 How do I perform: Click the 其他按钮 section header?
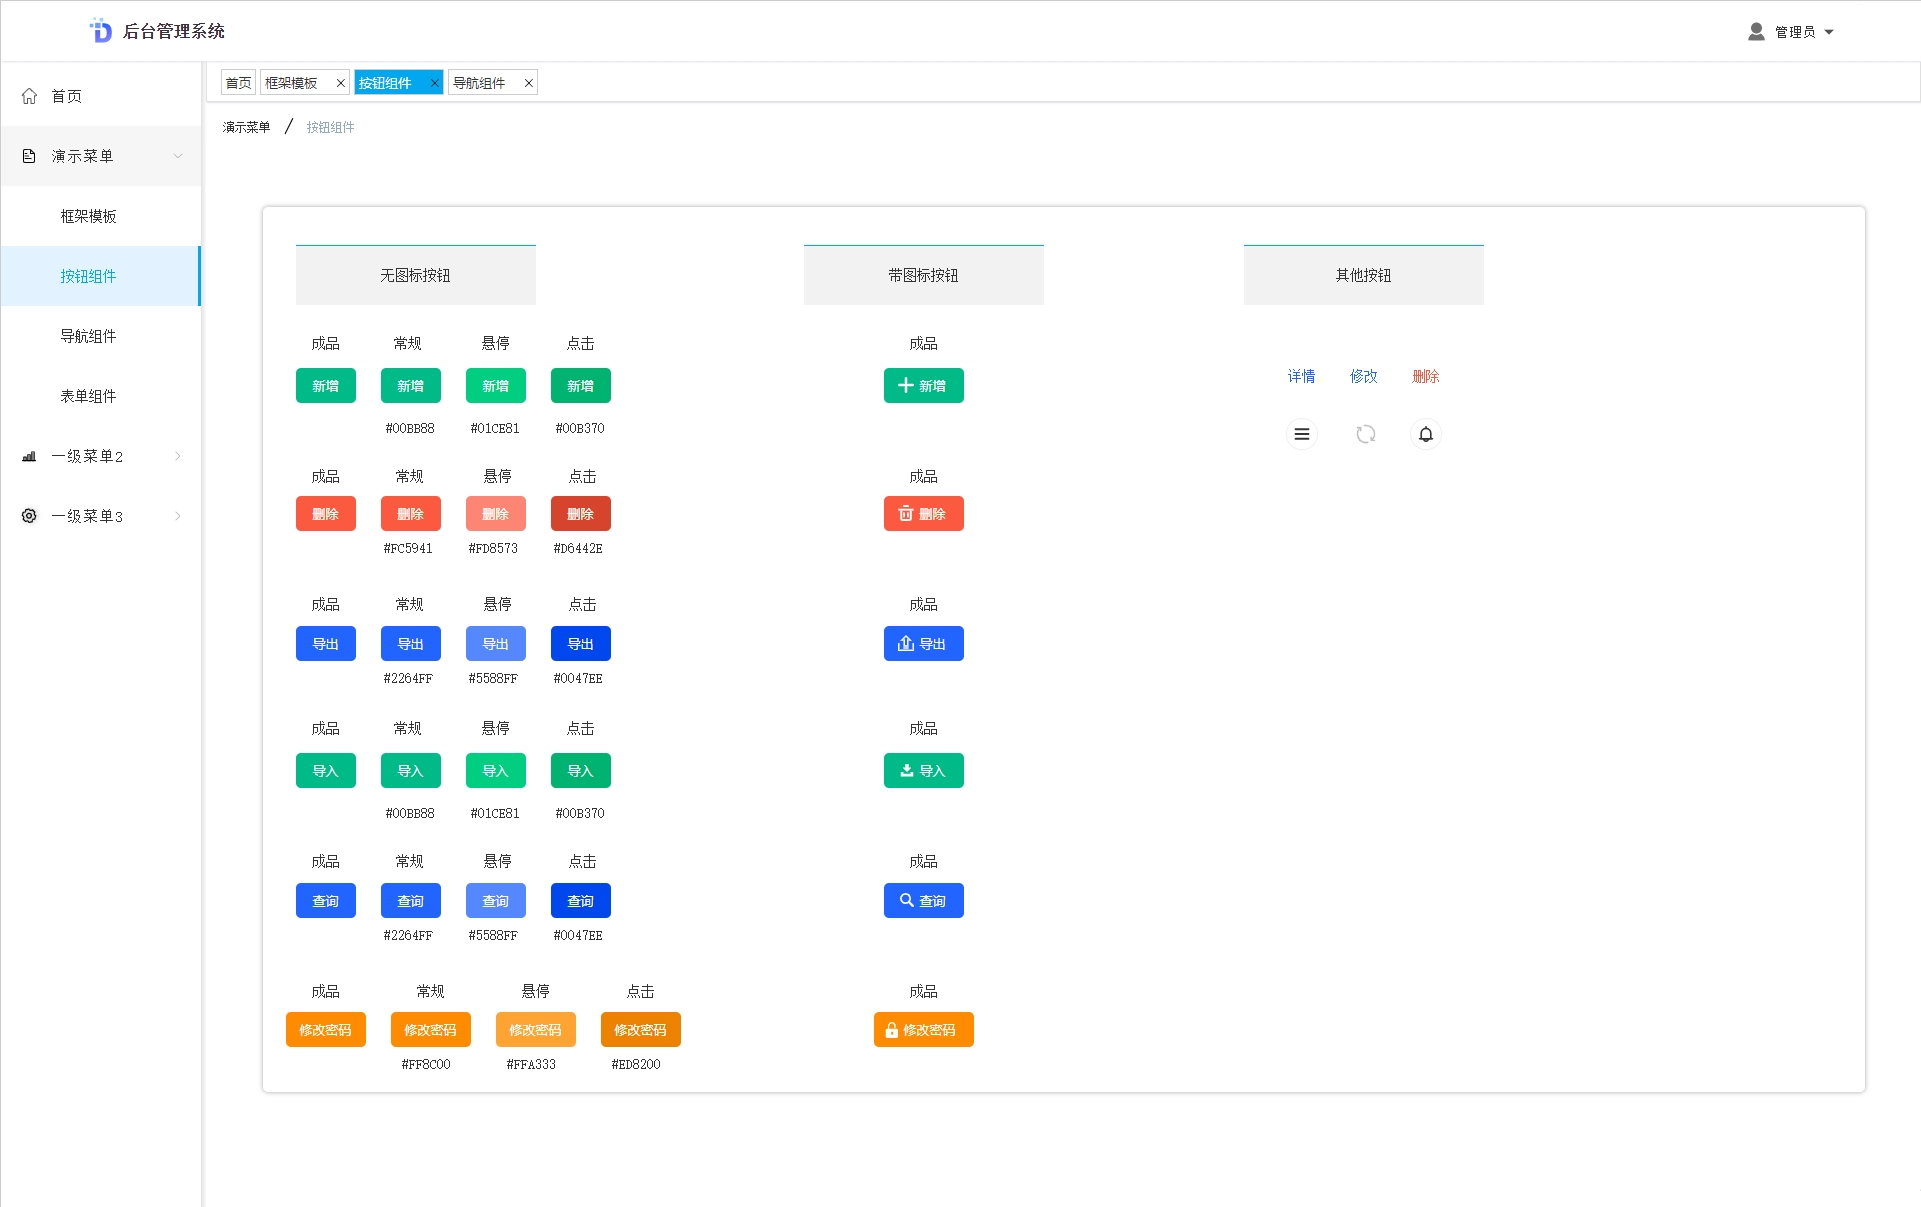[1364, 275]
